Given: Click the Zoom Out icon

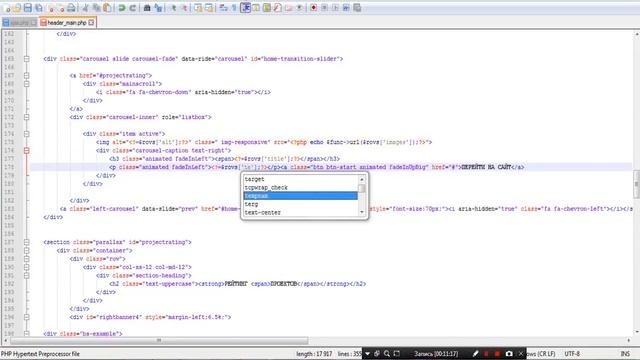Looking at the screenshot, I should click(x=184, y=8).
